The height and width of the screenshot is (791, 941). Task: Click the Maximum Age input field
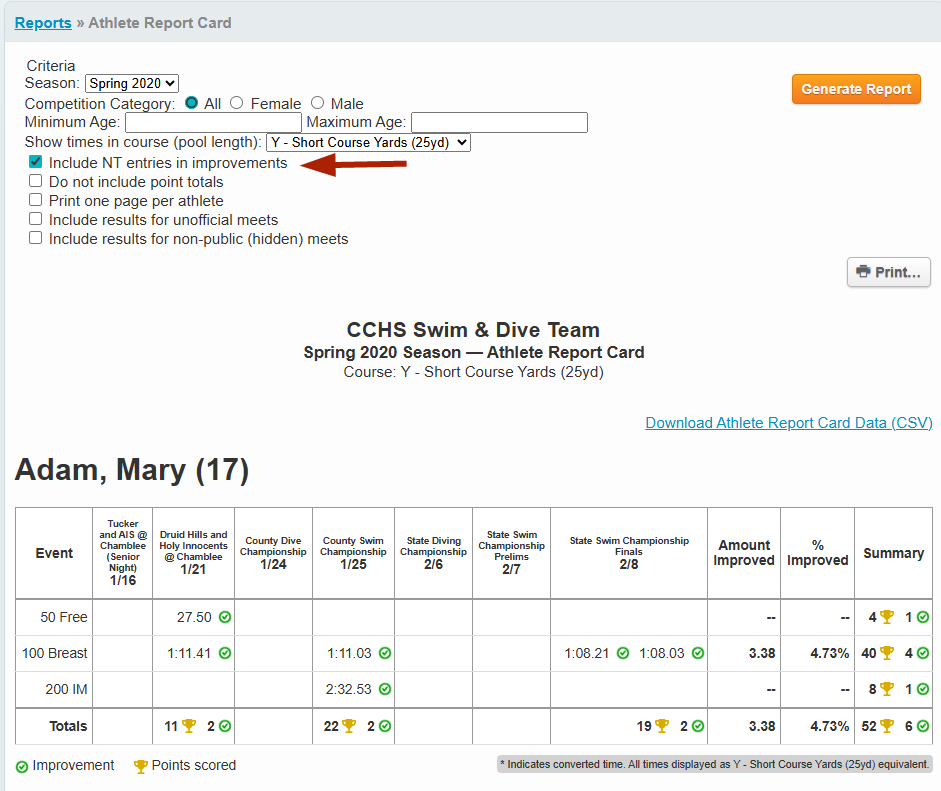[499, 122]
